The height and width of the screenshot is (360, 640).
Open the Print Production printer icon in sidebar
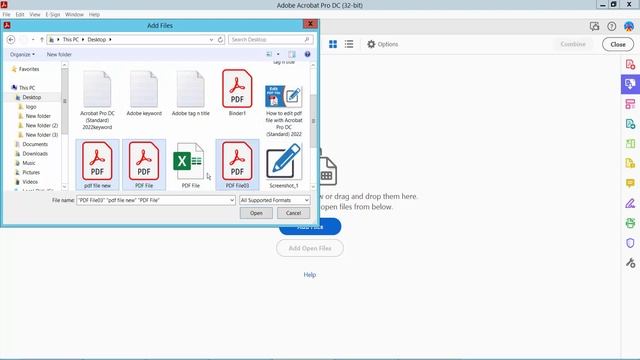point(630,223)
